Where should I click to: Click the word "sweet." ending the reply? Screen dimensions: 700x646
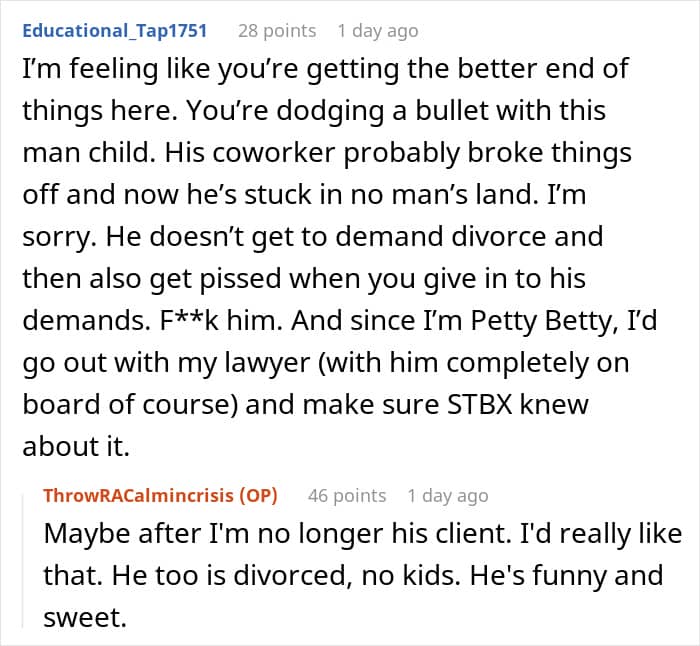(85, 618)
